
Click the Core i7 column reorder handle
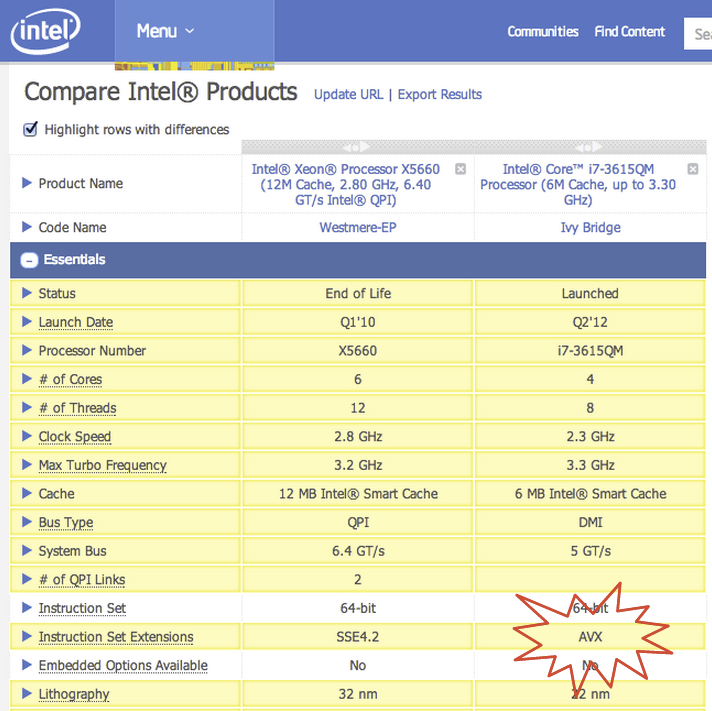[x=589, y=147]
